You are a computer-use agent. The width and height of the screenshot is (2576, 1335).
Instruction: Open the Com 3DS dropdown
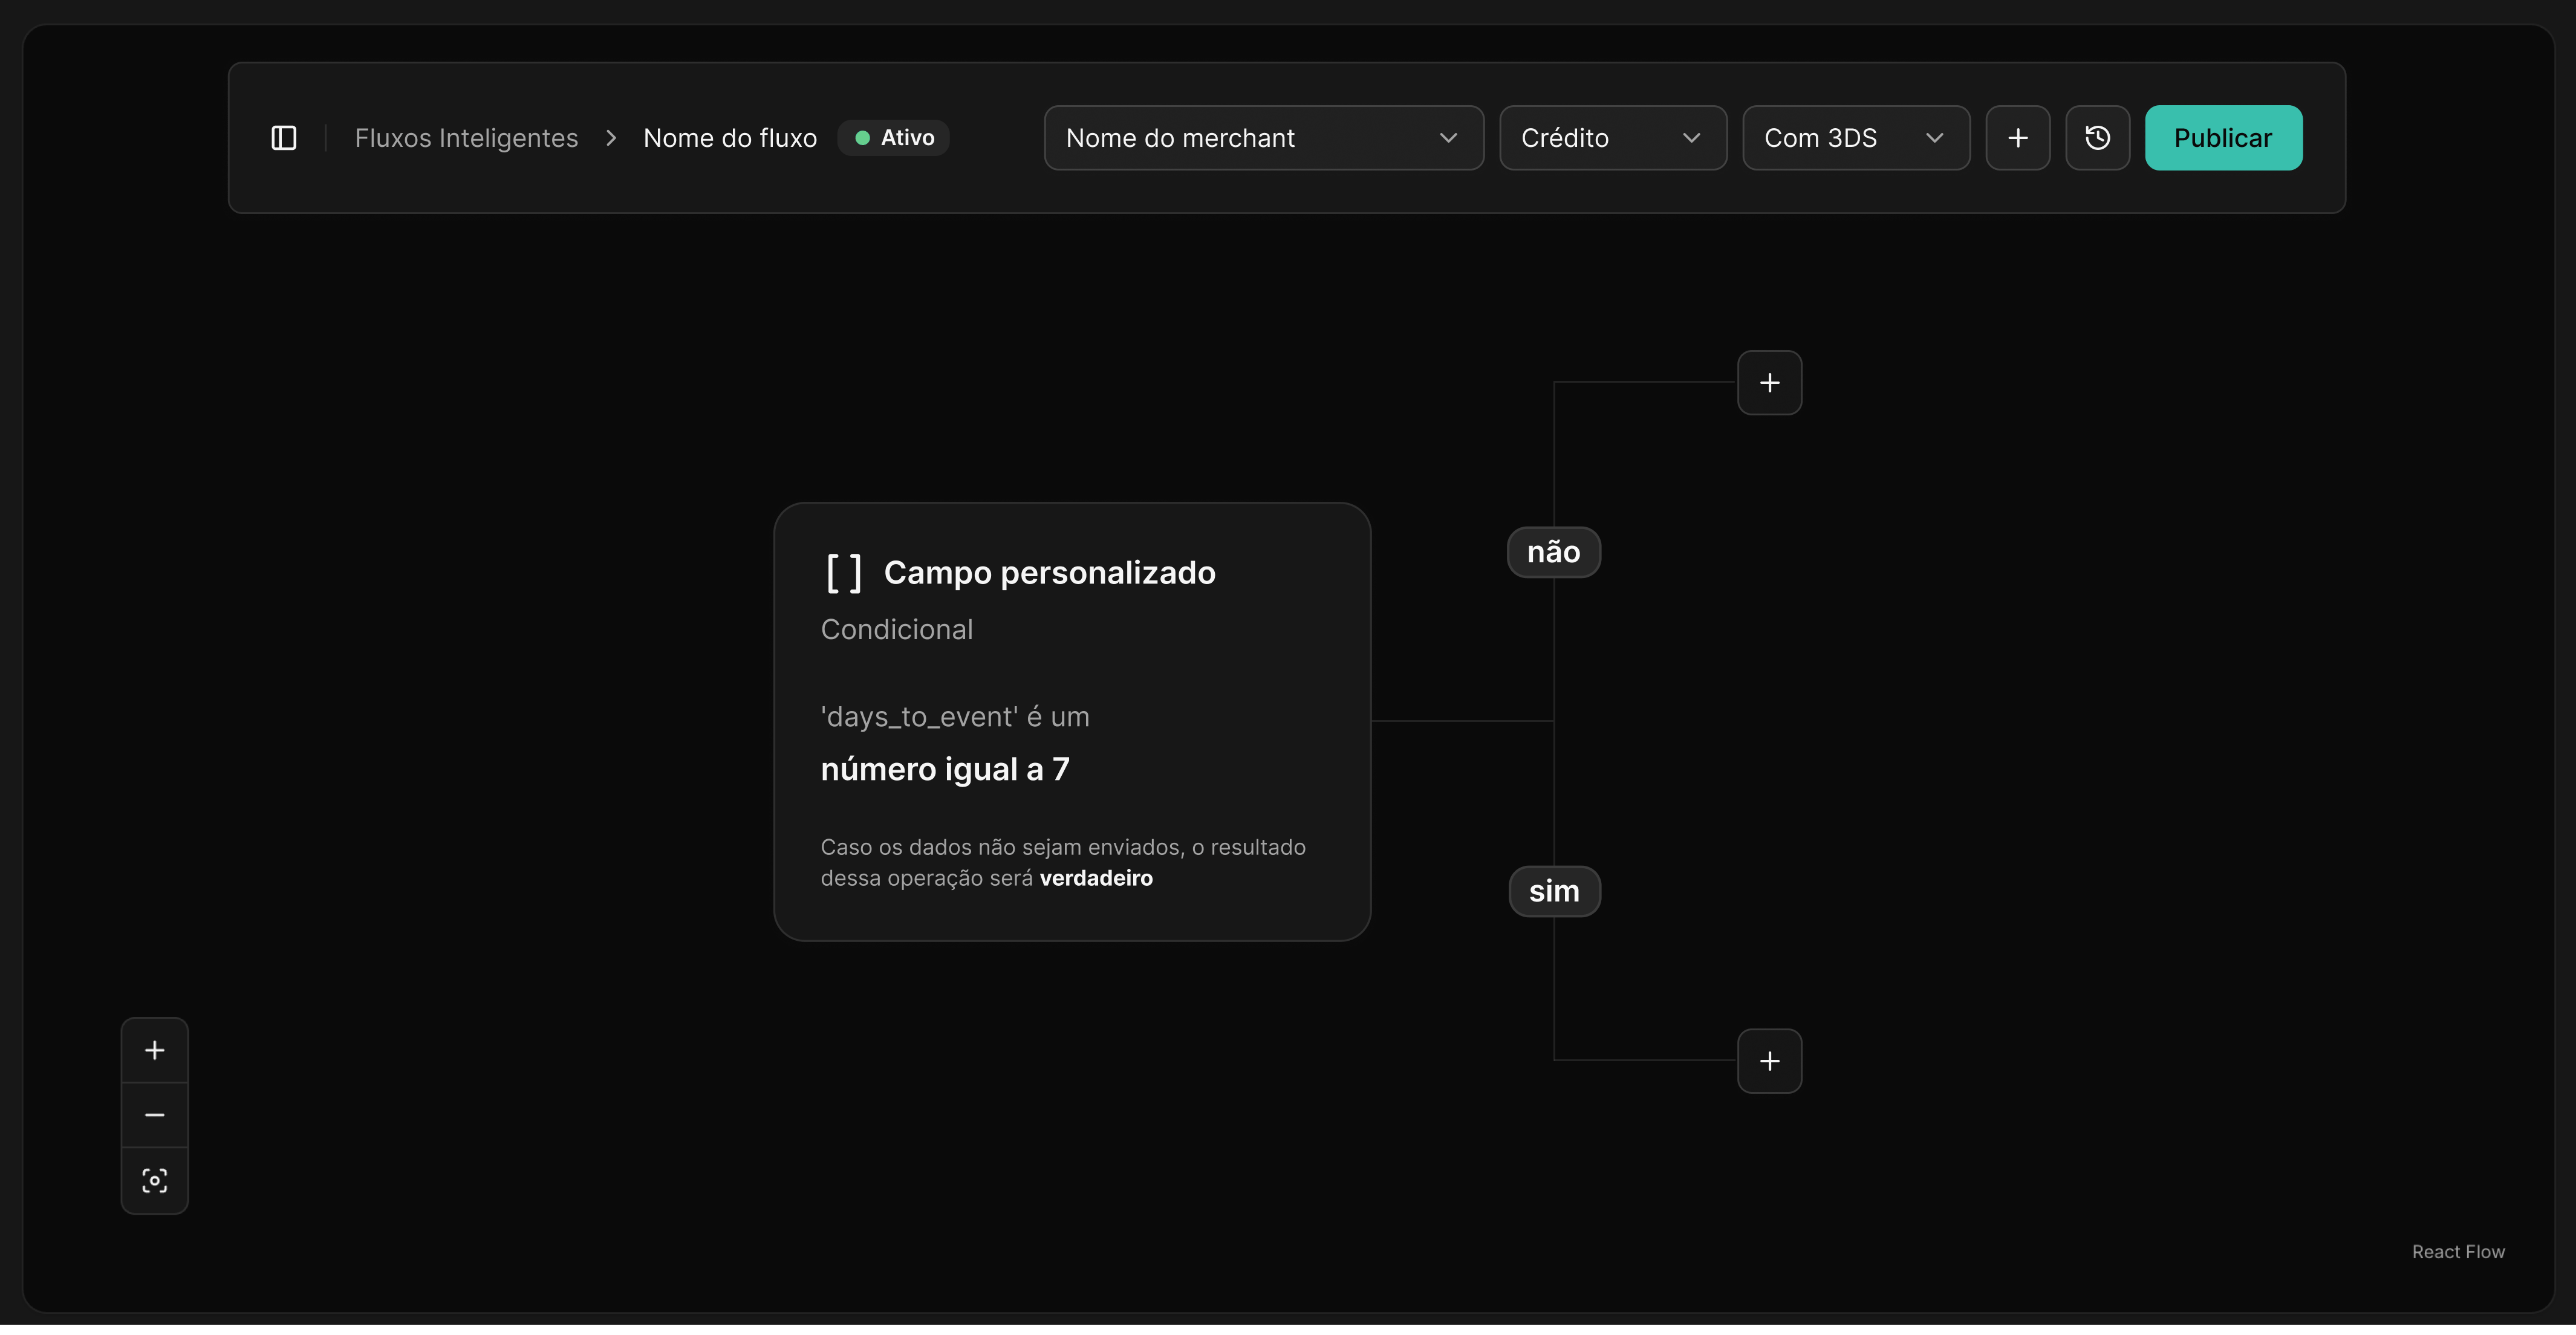click(x=1856, y=138)
